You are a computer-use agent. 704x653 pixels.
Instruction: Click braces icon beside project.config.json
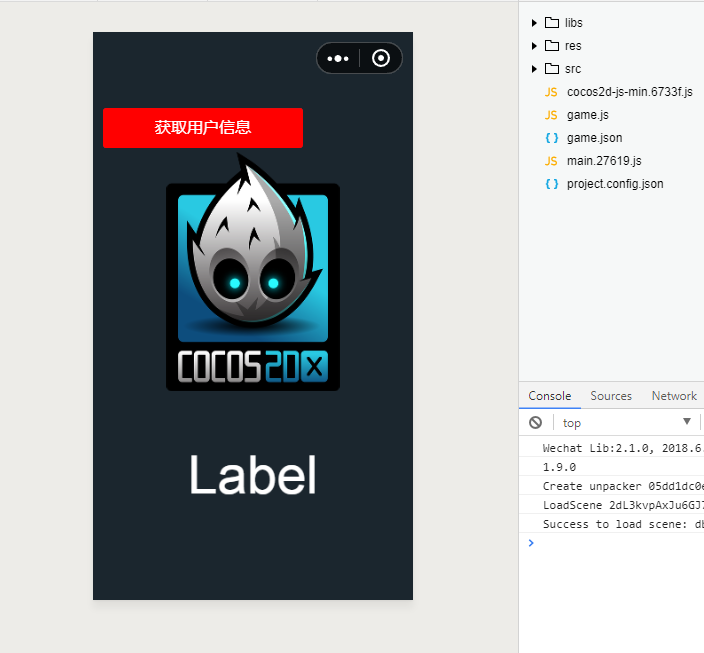[x=552, y=184]
